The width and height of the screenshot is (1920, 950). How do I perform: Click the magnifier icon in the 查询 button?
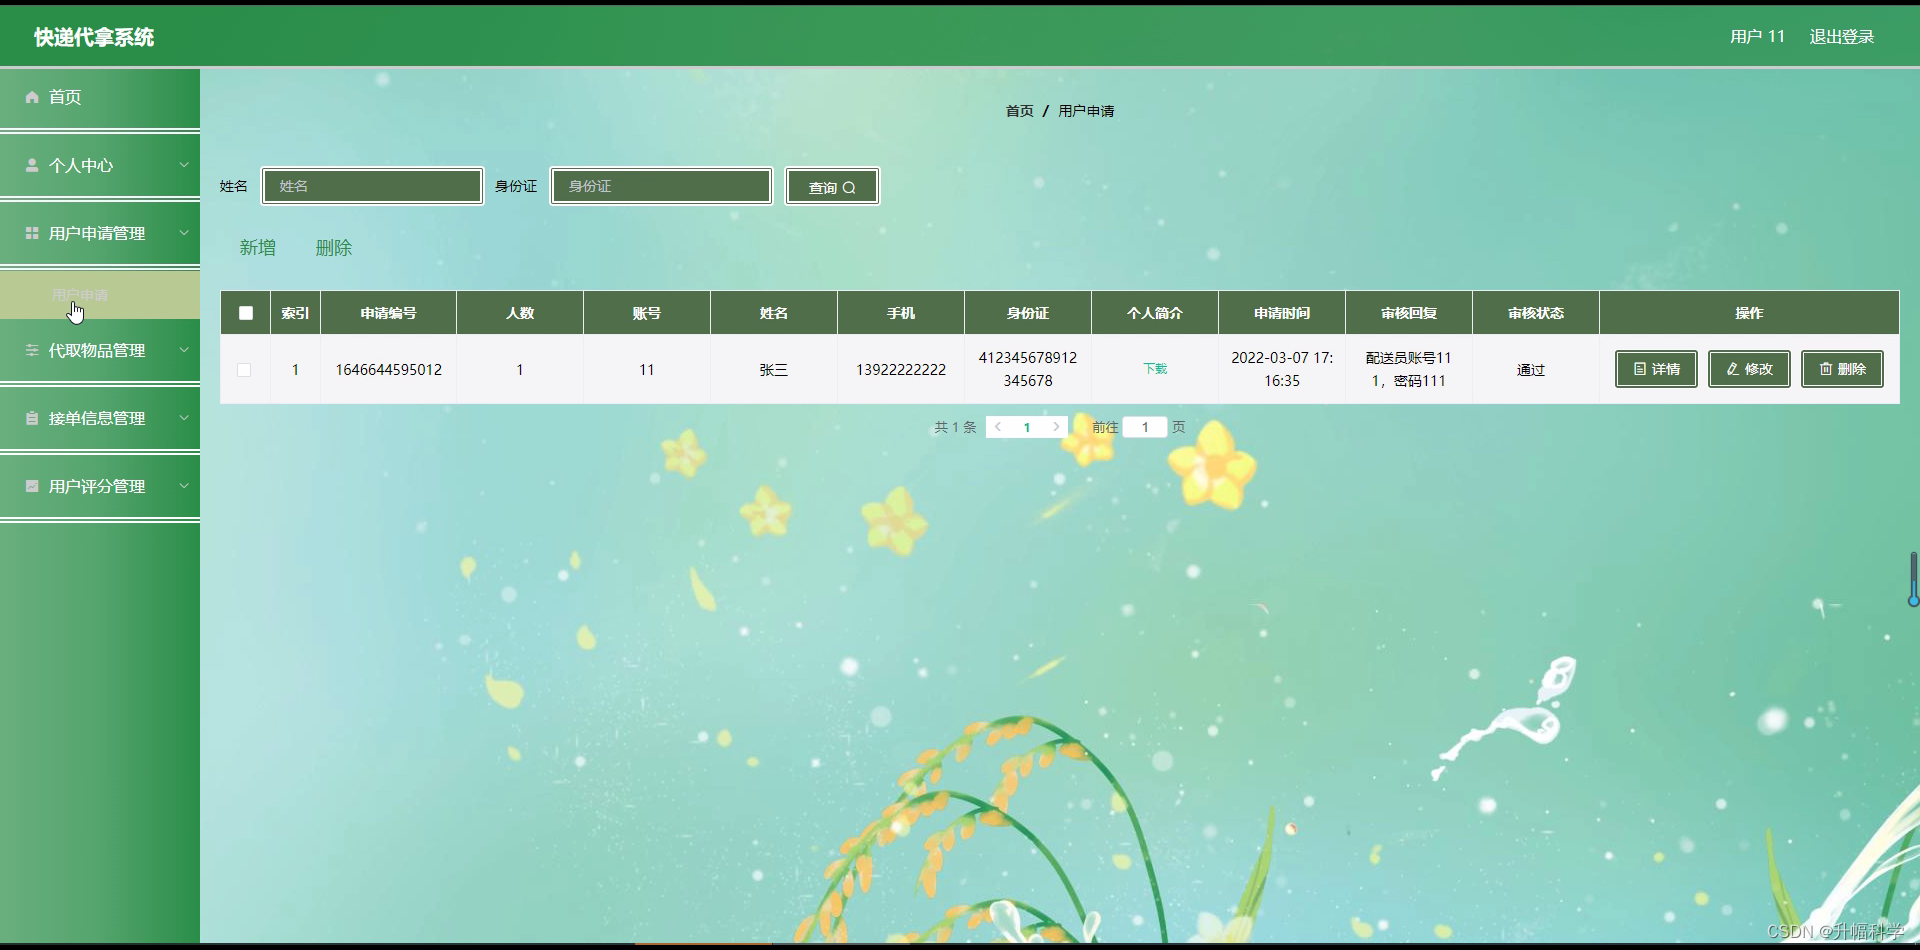click(x=848, y=186)
